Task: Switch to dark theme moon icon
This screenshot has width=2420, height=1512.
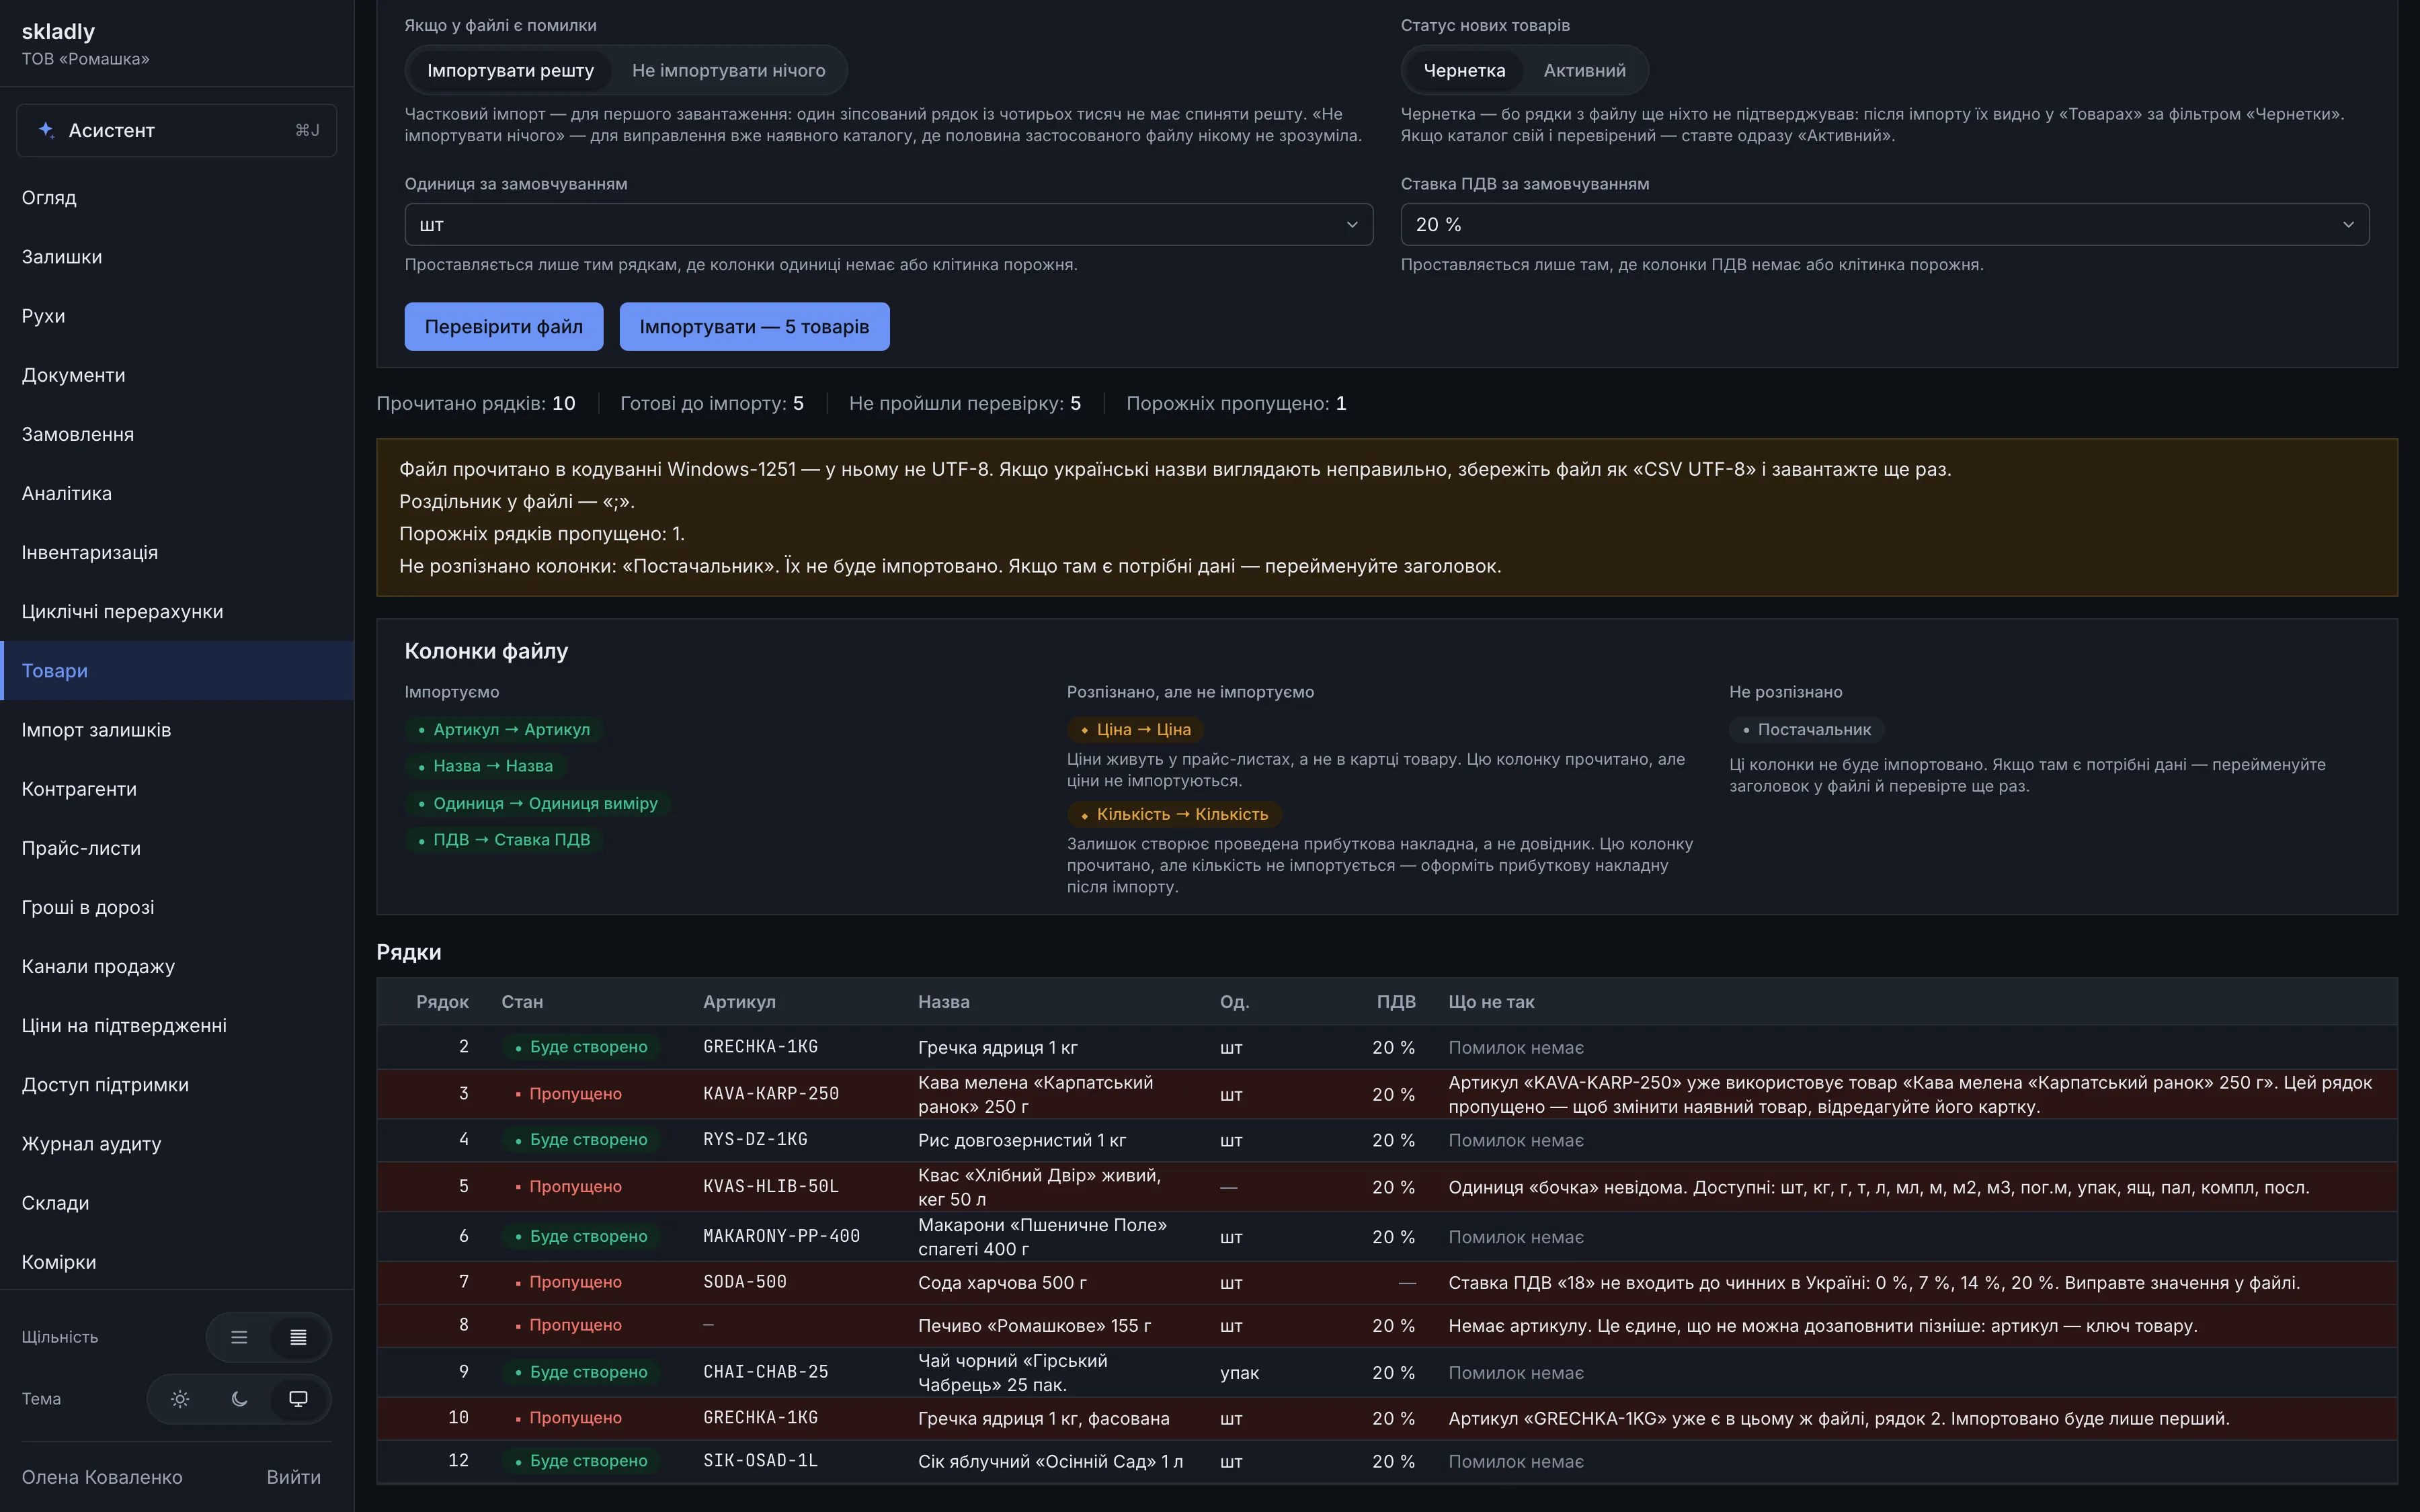Action: (x=239, y=1399)
